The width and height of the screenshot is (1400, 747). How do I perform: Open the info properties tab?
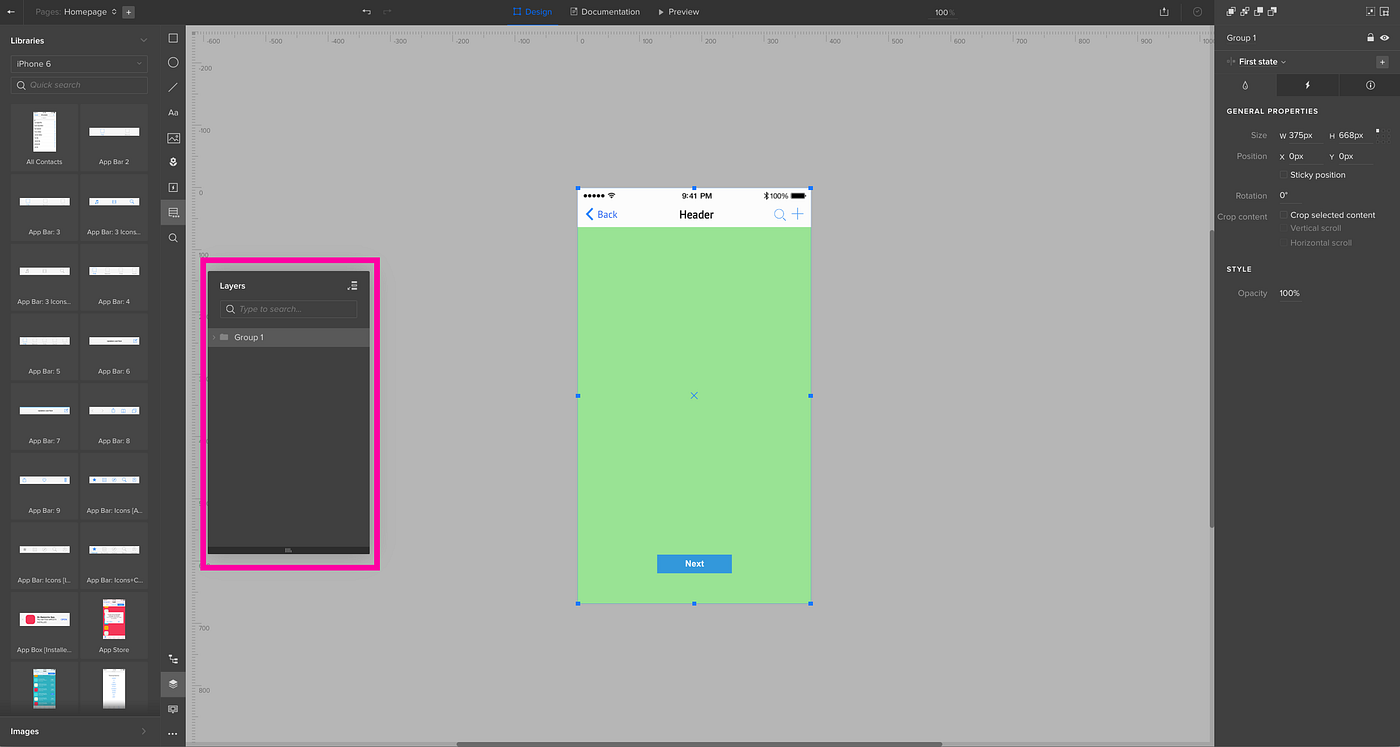(x=1370, y=86)
